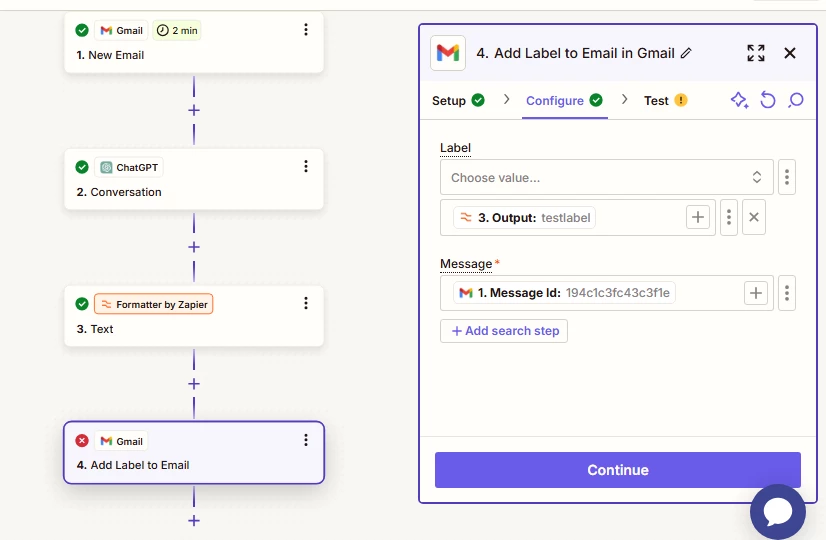Screen dimensions: 826x540
Task: Add a step below Formatter Text step
Action: click(x=194, y=384)
